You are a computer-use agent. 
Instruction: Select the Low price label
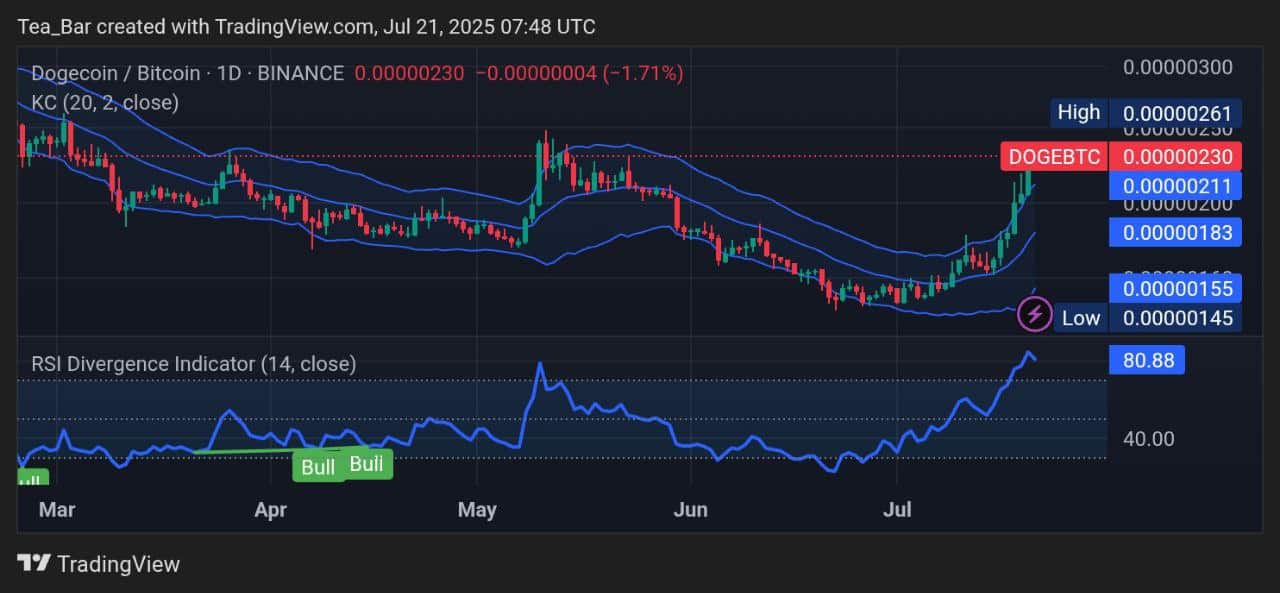pyautogui.click(x=1080, y=319)
